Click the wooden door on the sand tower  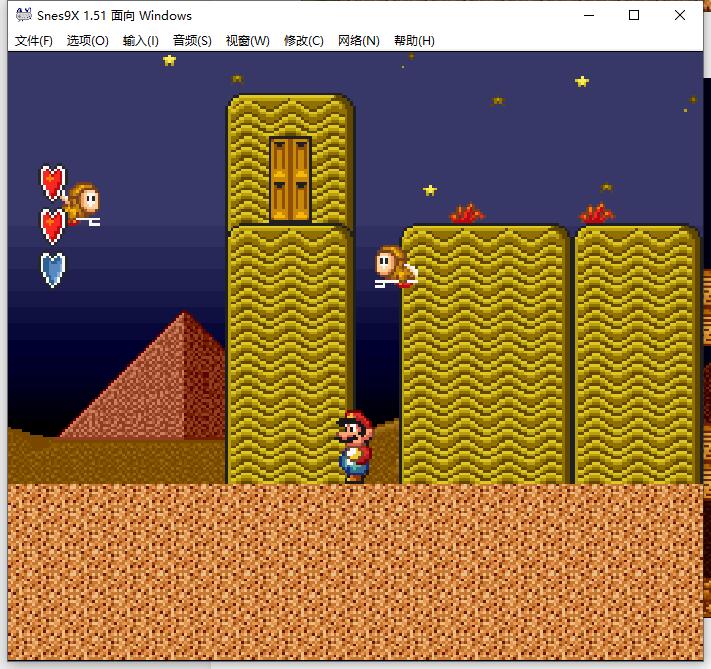pyautogui.click(x=290, y=180)
